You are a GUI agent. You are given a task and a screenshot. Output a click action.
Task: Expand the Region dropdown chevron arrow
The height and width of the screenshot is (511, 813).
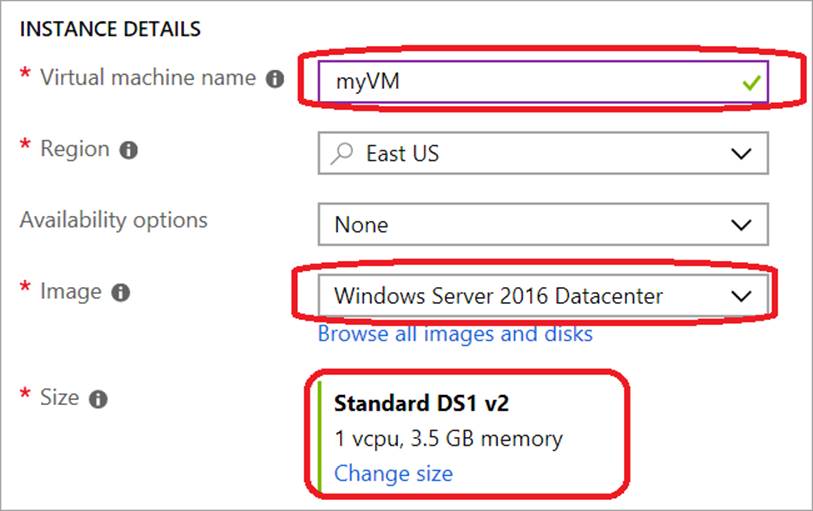click(x=741, y=154)
